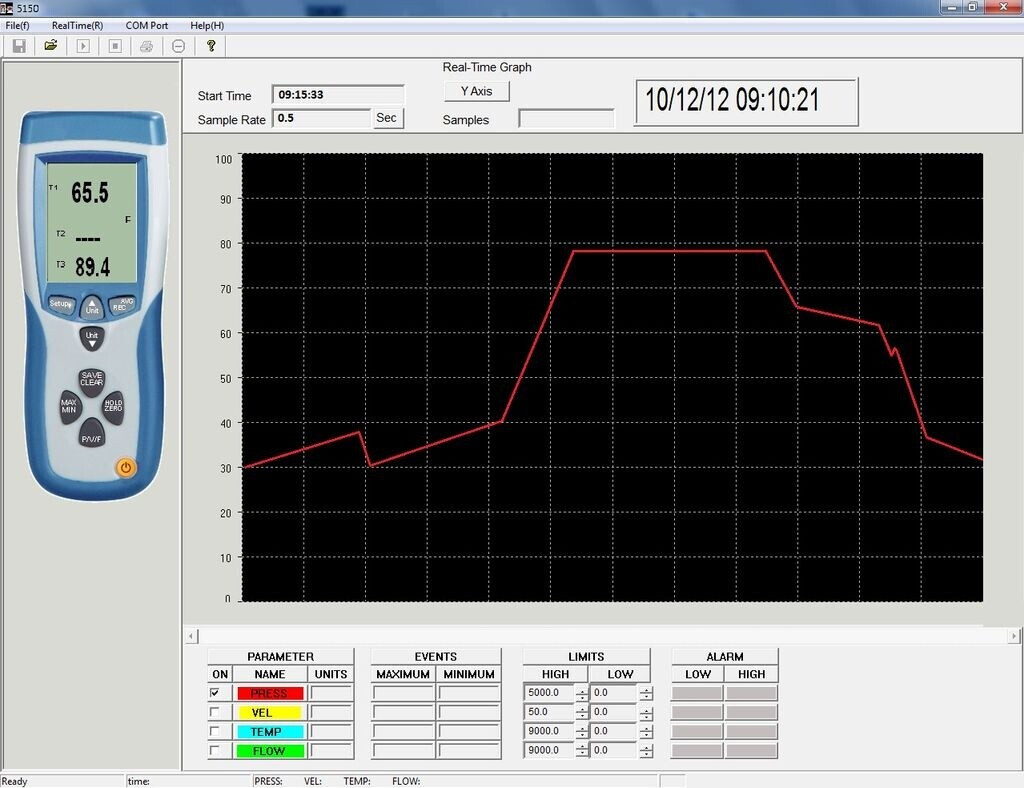Adjust the VEL low limit spinner
This screenshot has width=1024, height=788.
(x=646, y=712)
